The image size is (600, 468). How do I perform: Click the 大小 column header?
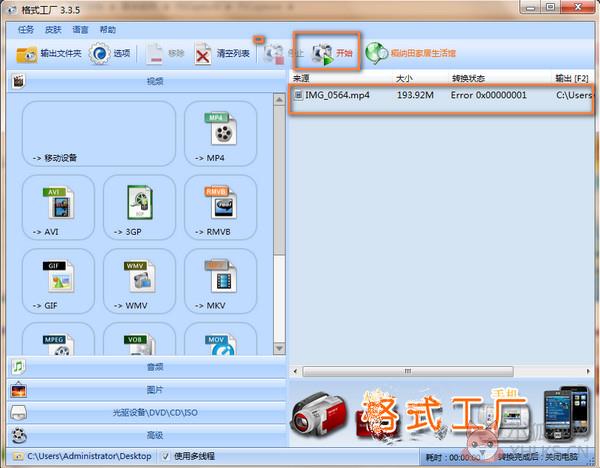[404, 78]
